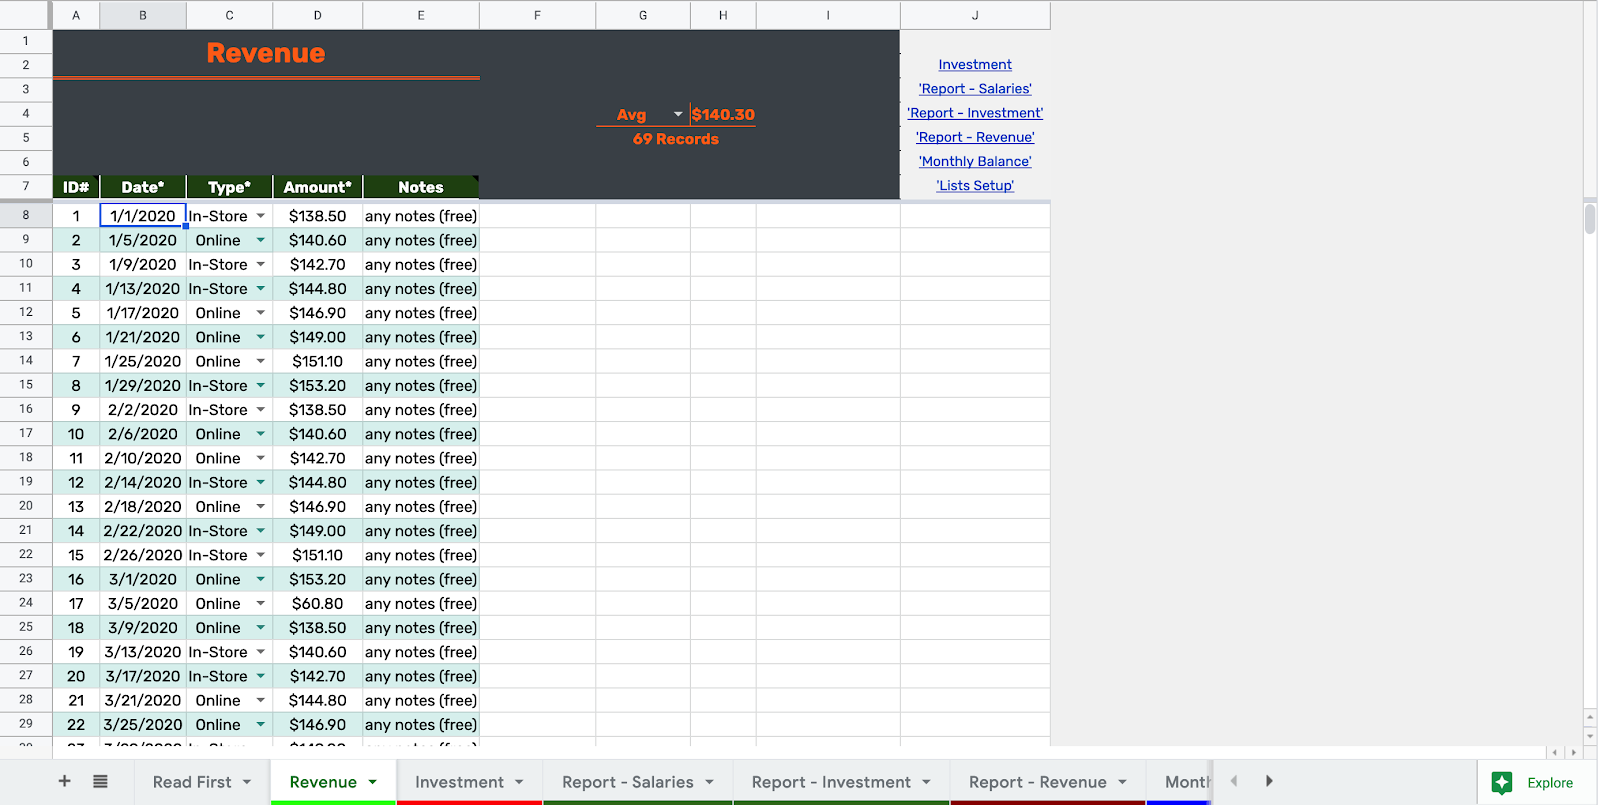1600x805 pixels.
Task: Follow the 'Monthly Balance' link
Action: [975, 161]
